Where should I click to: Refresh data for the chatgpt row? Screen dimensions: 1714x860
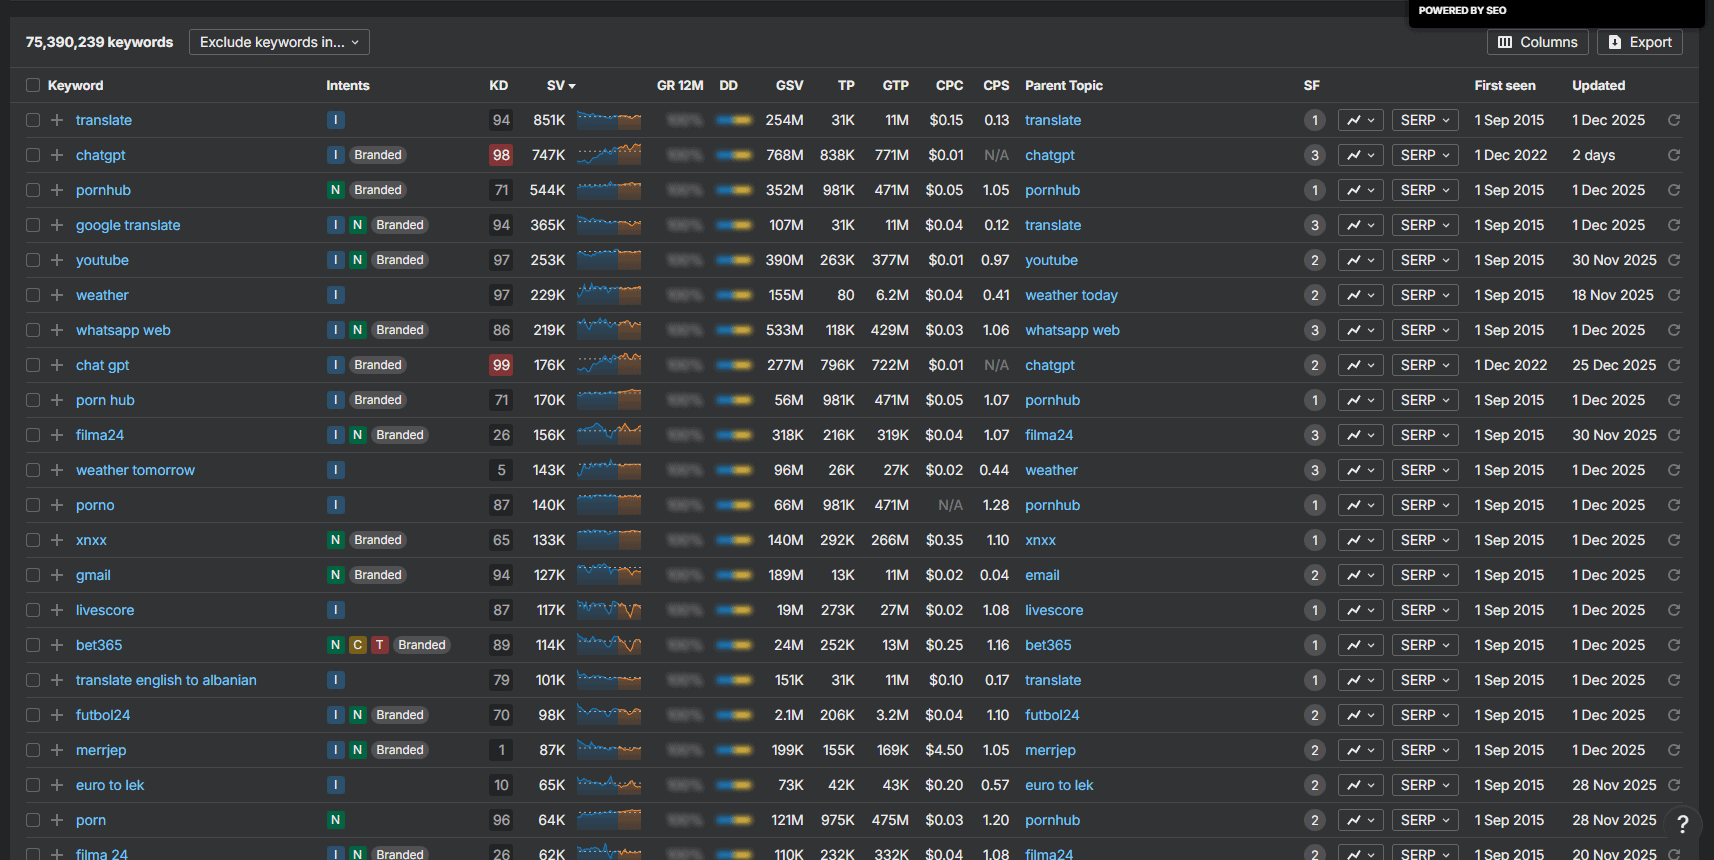click(1674, 155)
